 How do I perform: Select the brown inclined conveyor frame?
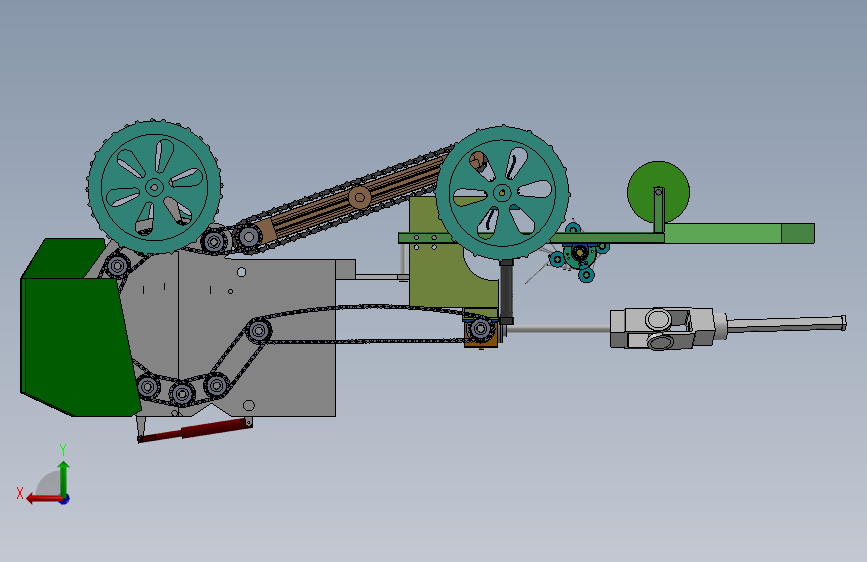pyautogui.click(x=354, y=200)
